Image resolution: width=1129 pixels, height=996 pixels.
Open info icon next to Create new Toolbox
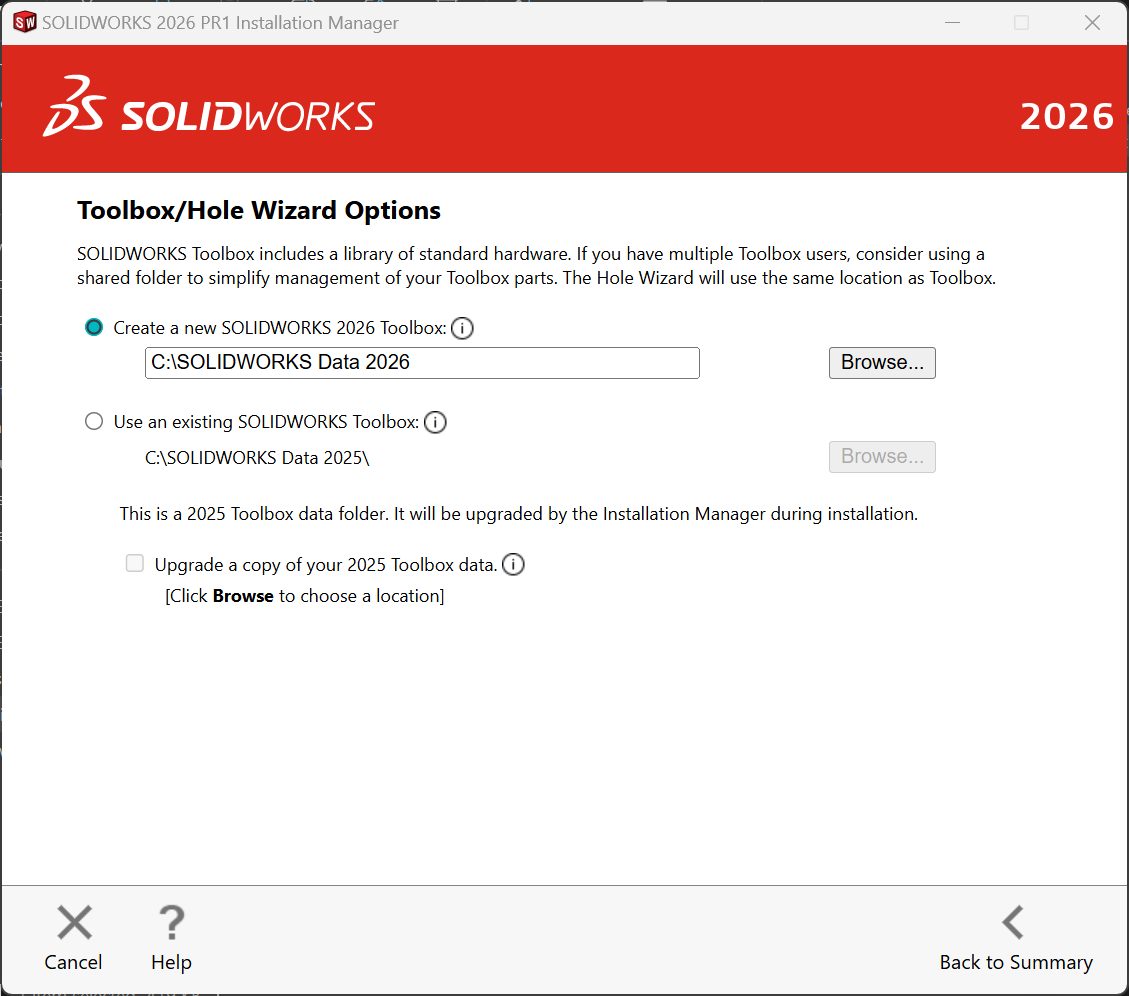462,328
